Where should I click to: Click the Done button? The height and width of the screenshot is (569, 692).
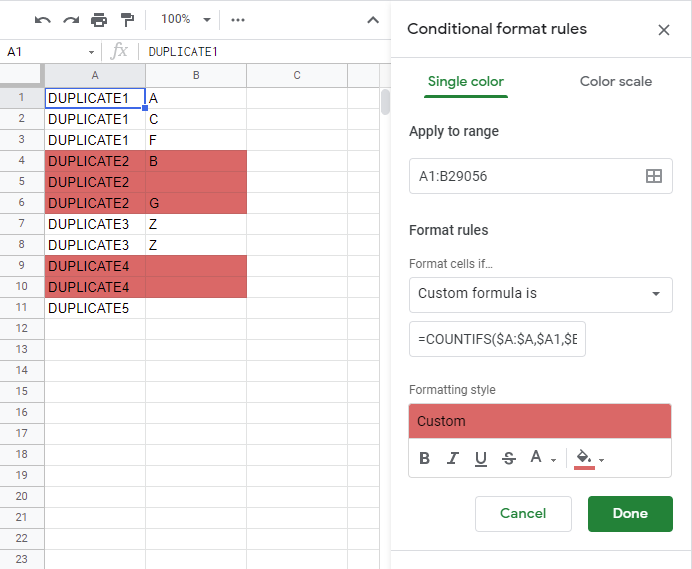(x=630, y=513)
